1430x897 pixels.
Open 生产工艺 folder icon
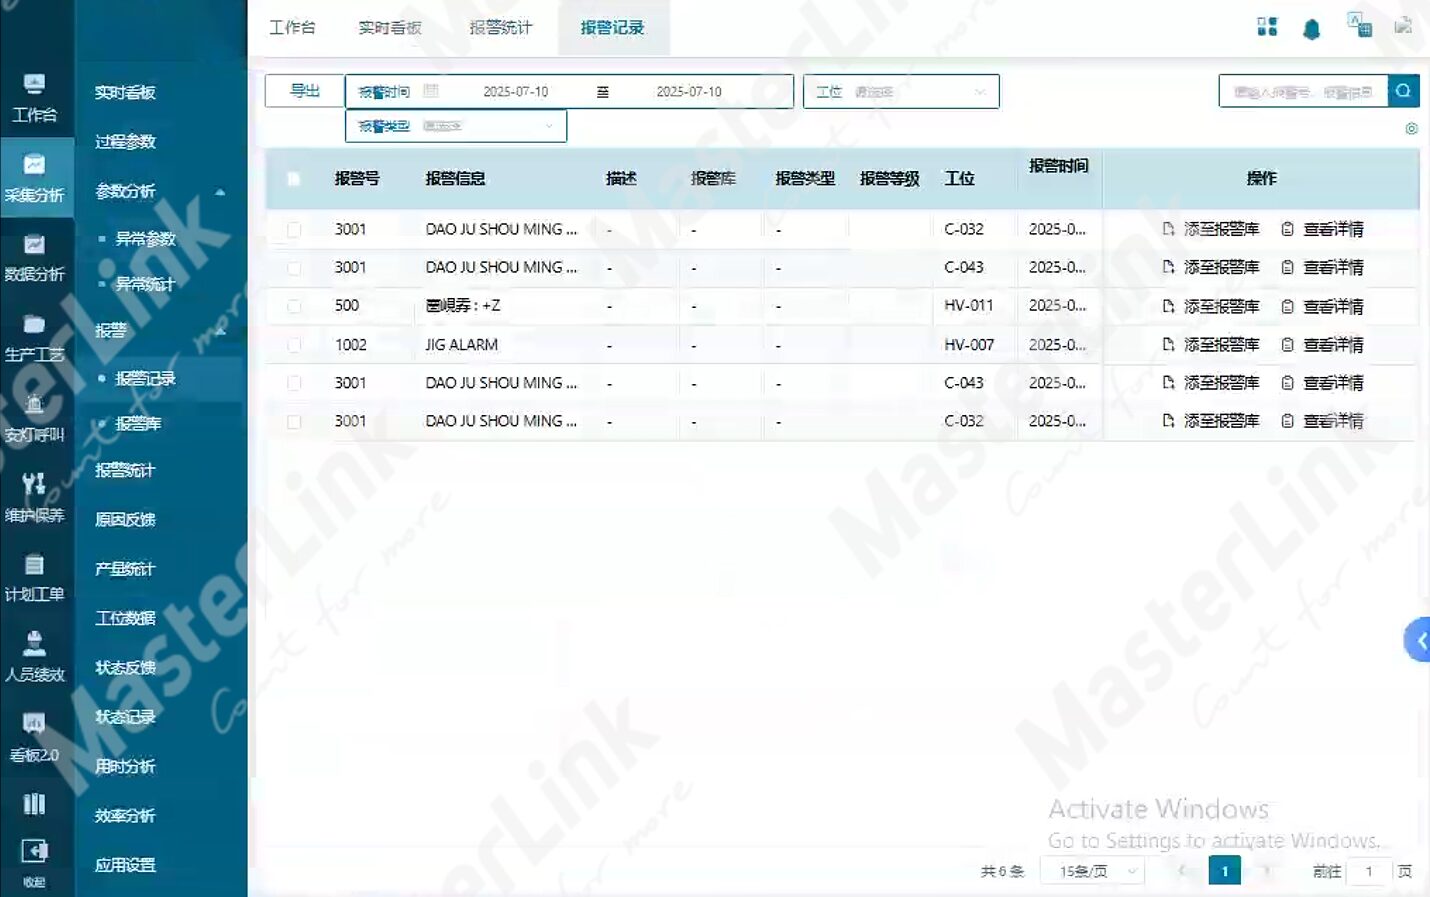pyautogui.click(x=34, y=324)
